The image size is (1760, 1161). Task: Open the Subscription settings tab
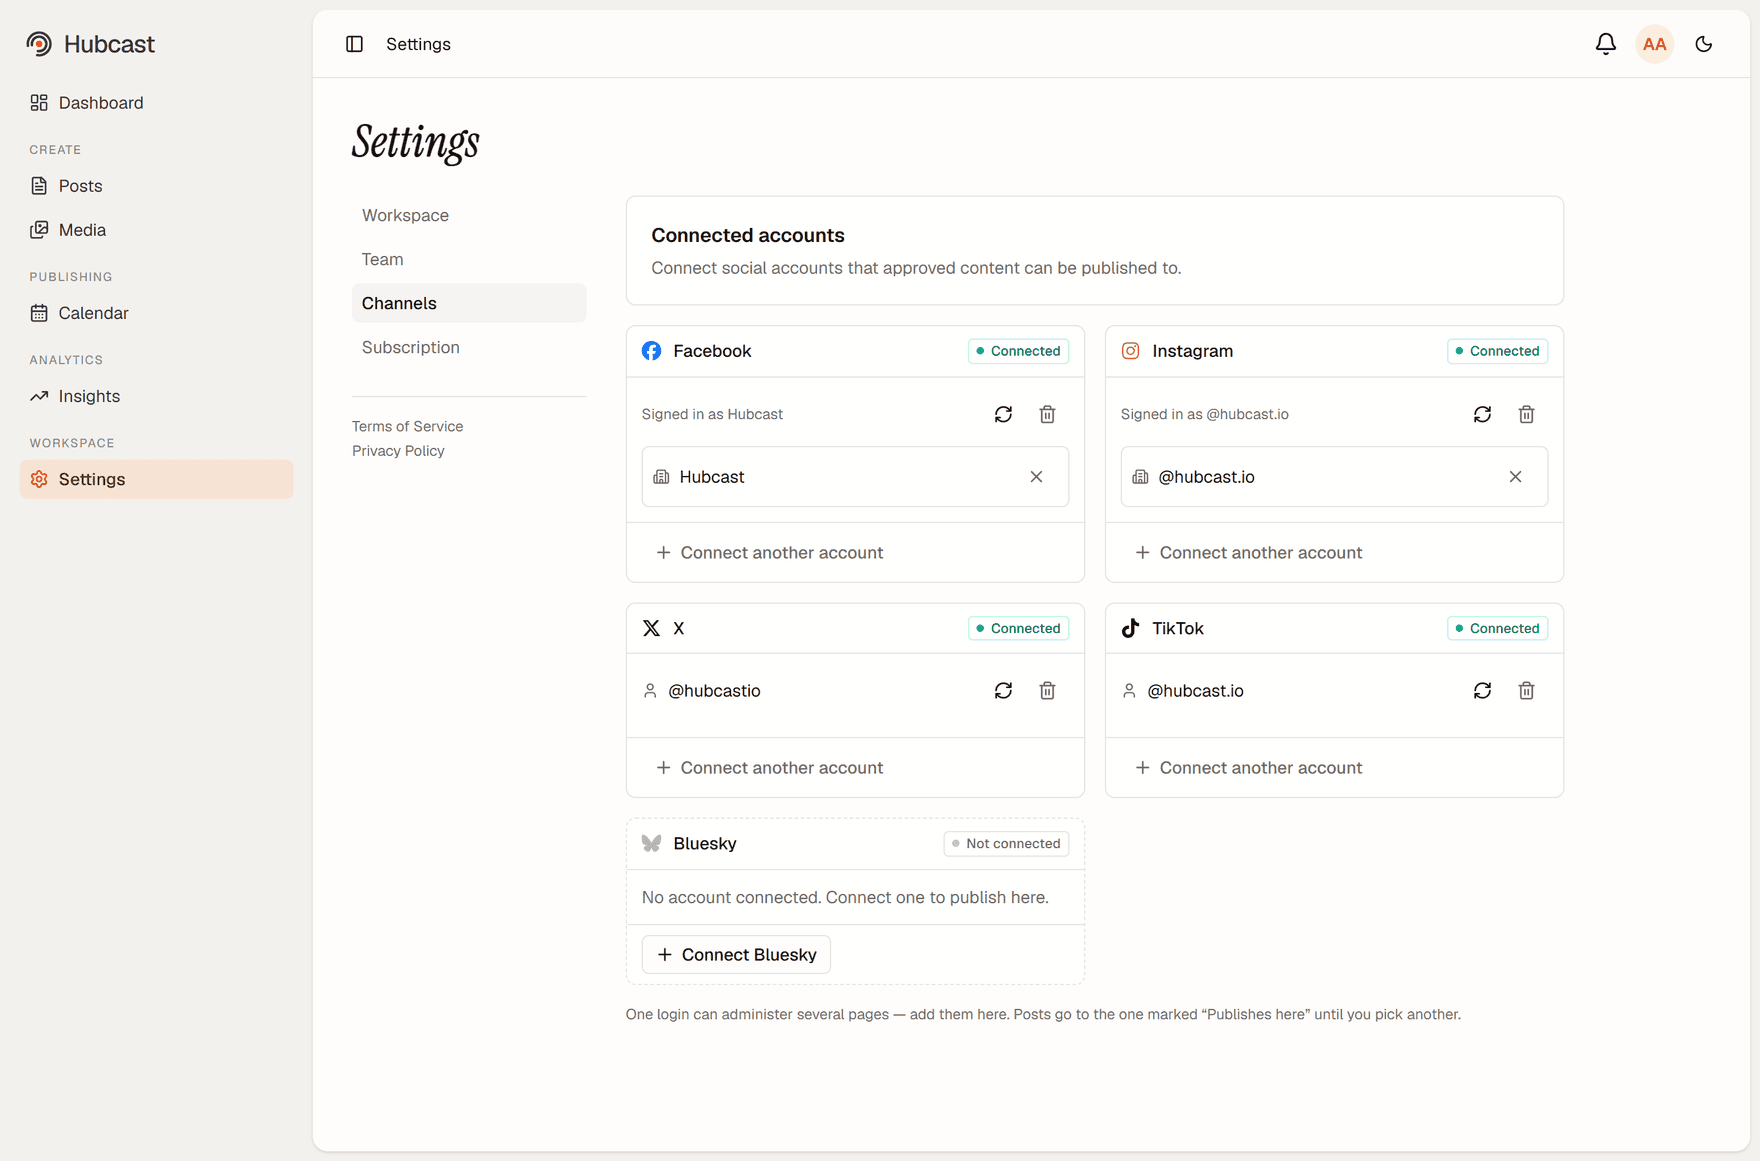469,347
